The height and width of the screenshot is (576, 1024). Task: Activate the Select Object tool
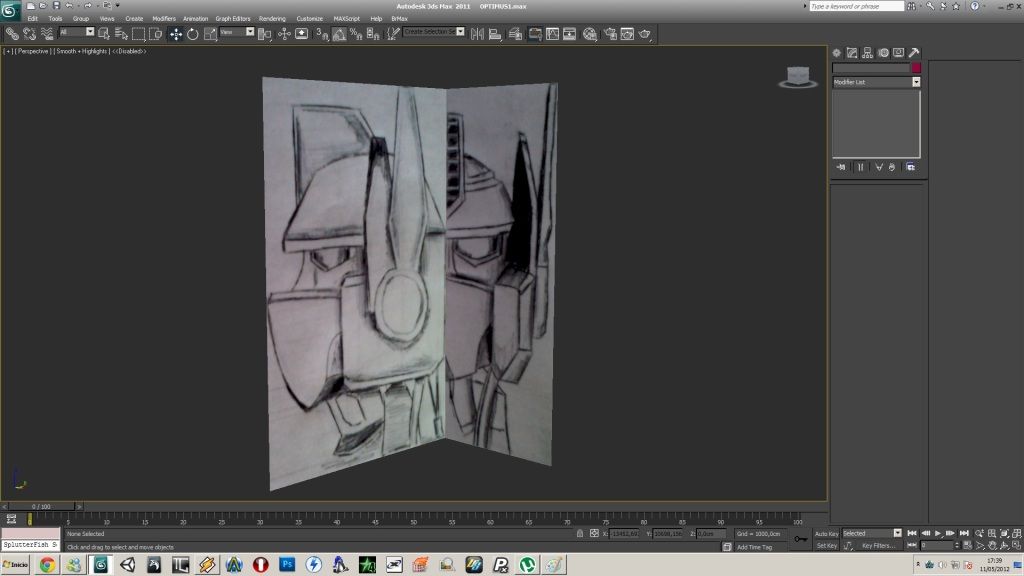104,34
